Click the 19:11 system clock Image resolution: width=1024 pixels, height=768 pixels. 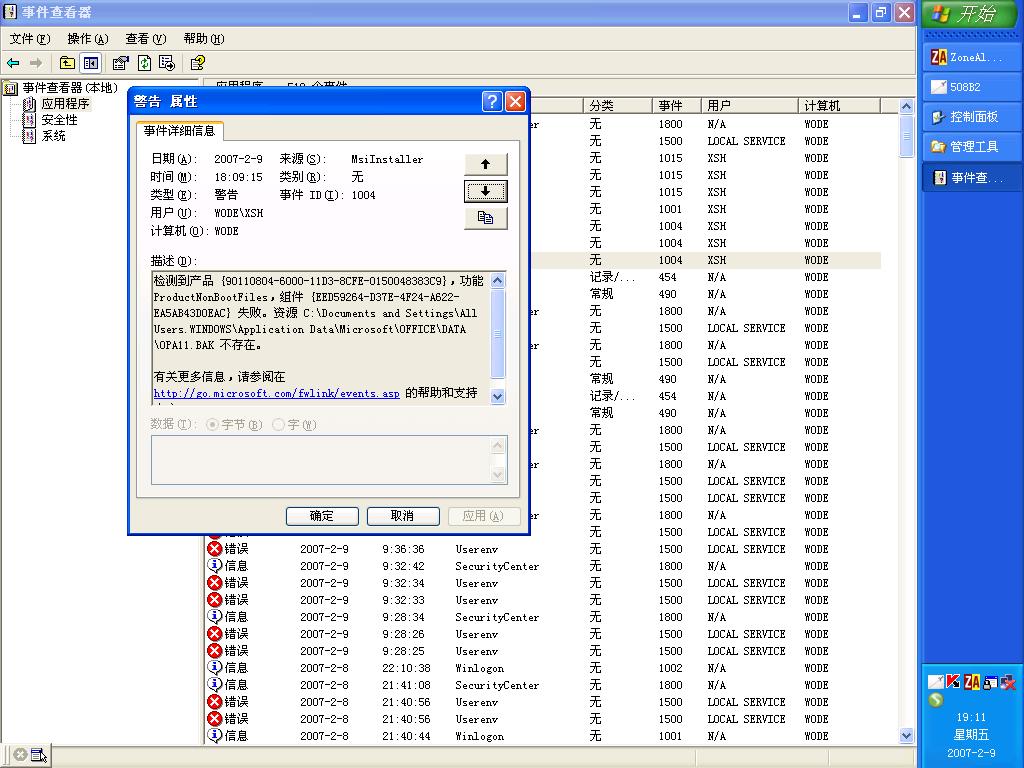971,717
